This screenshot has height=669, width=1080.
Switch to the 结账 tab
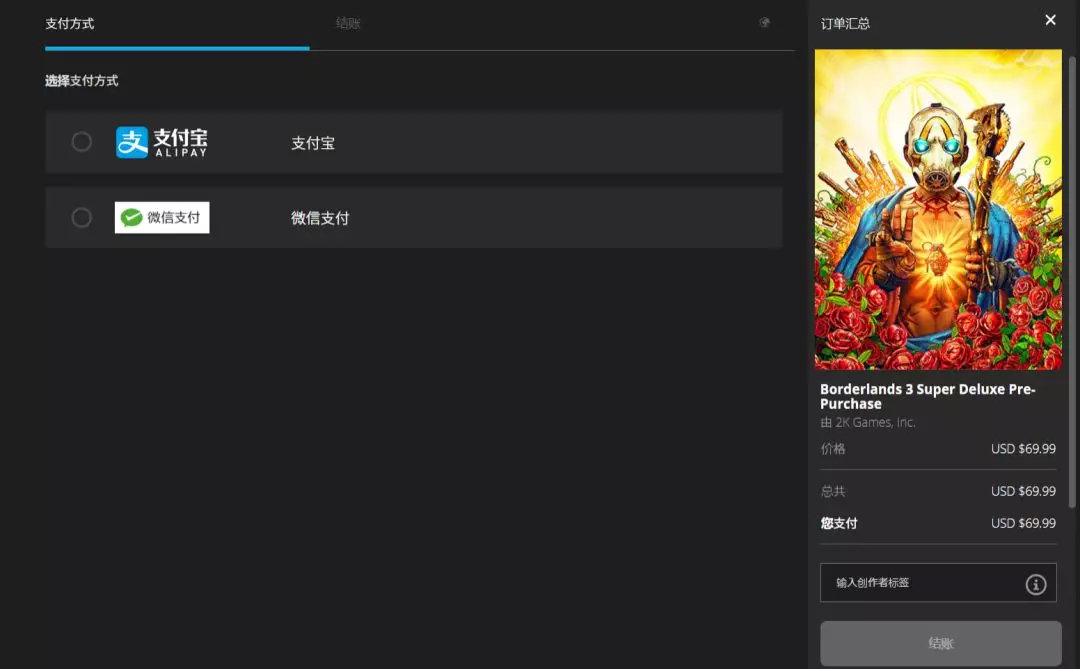348,22
